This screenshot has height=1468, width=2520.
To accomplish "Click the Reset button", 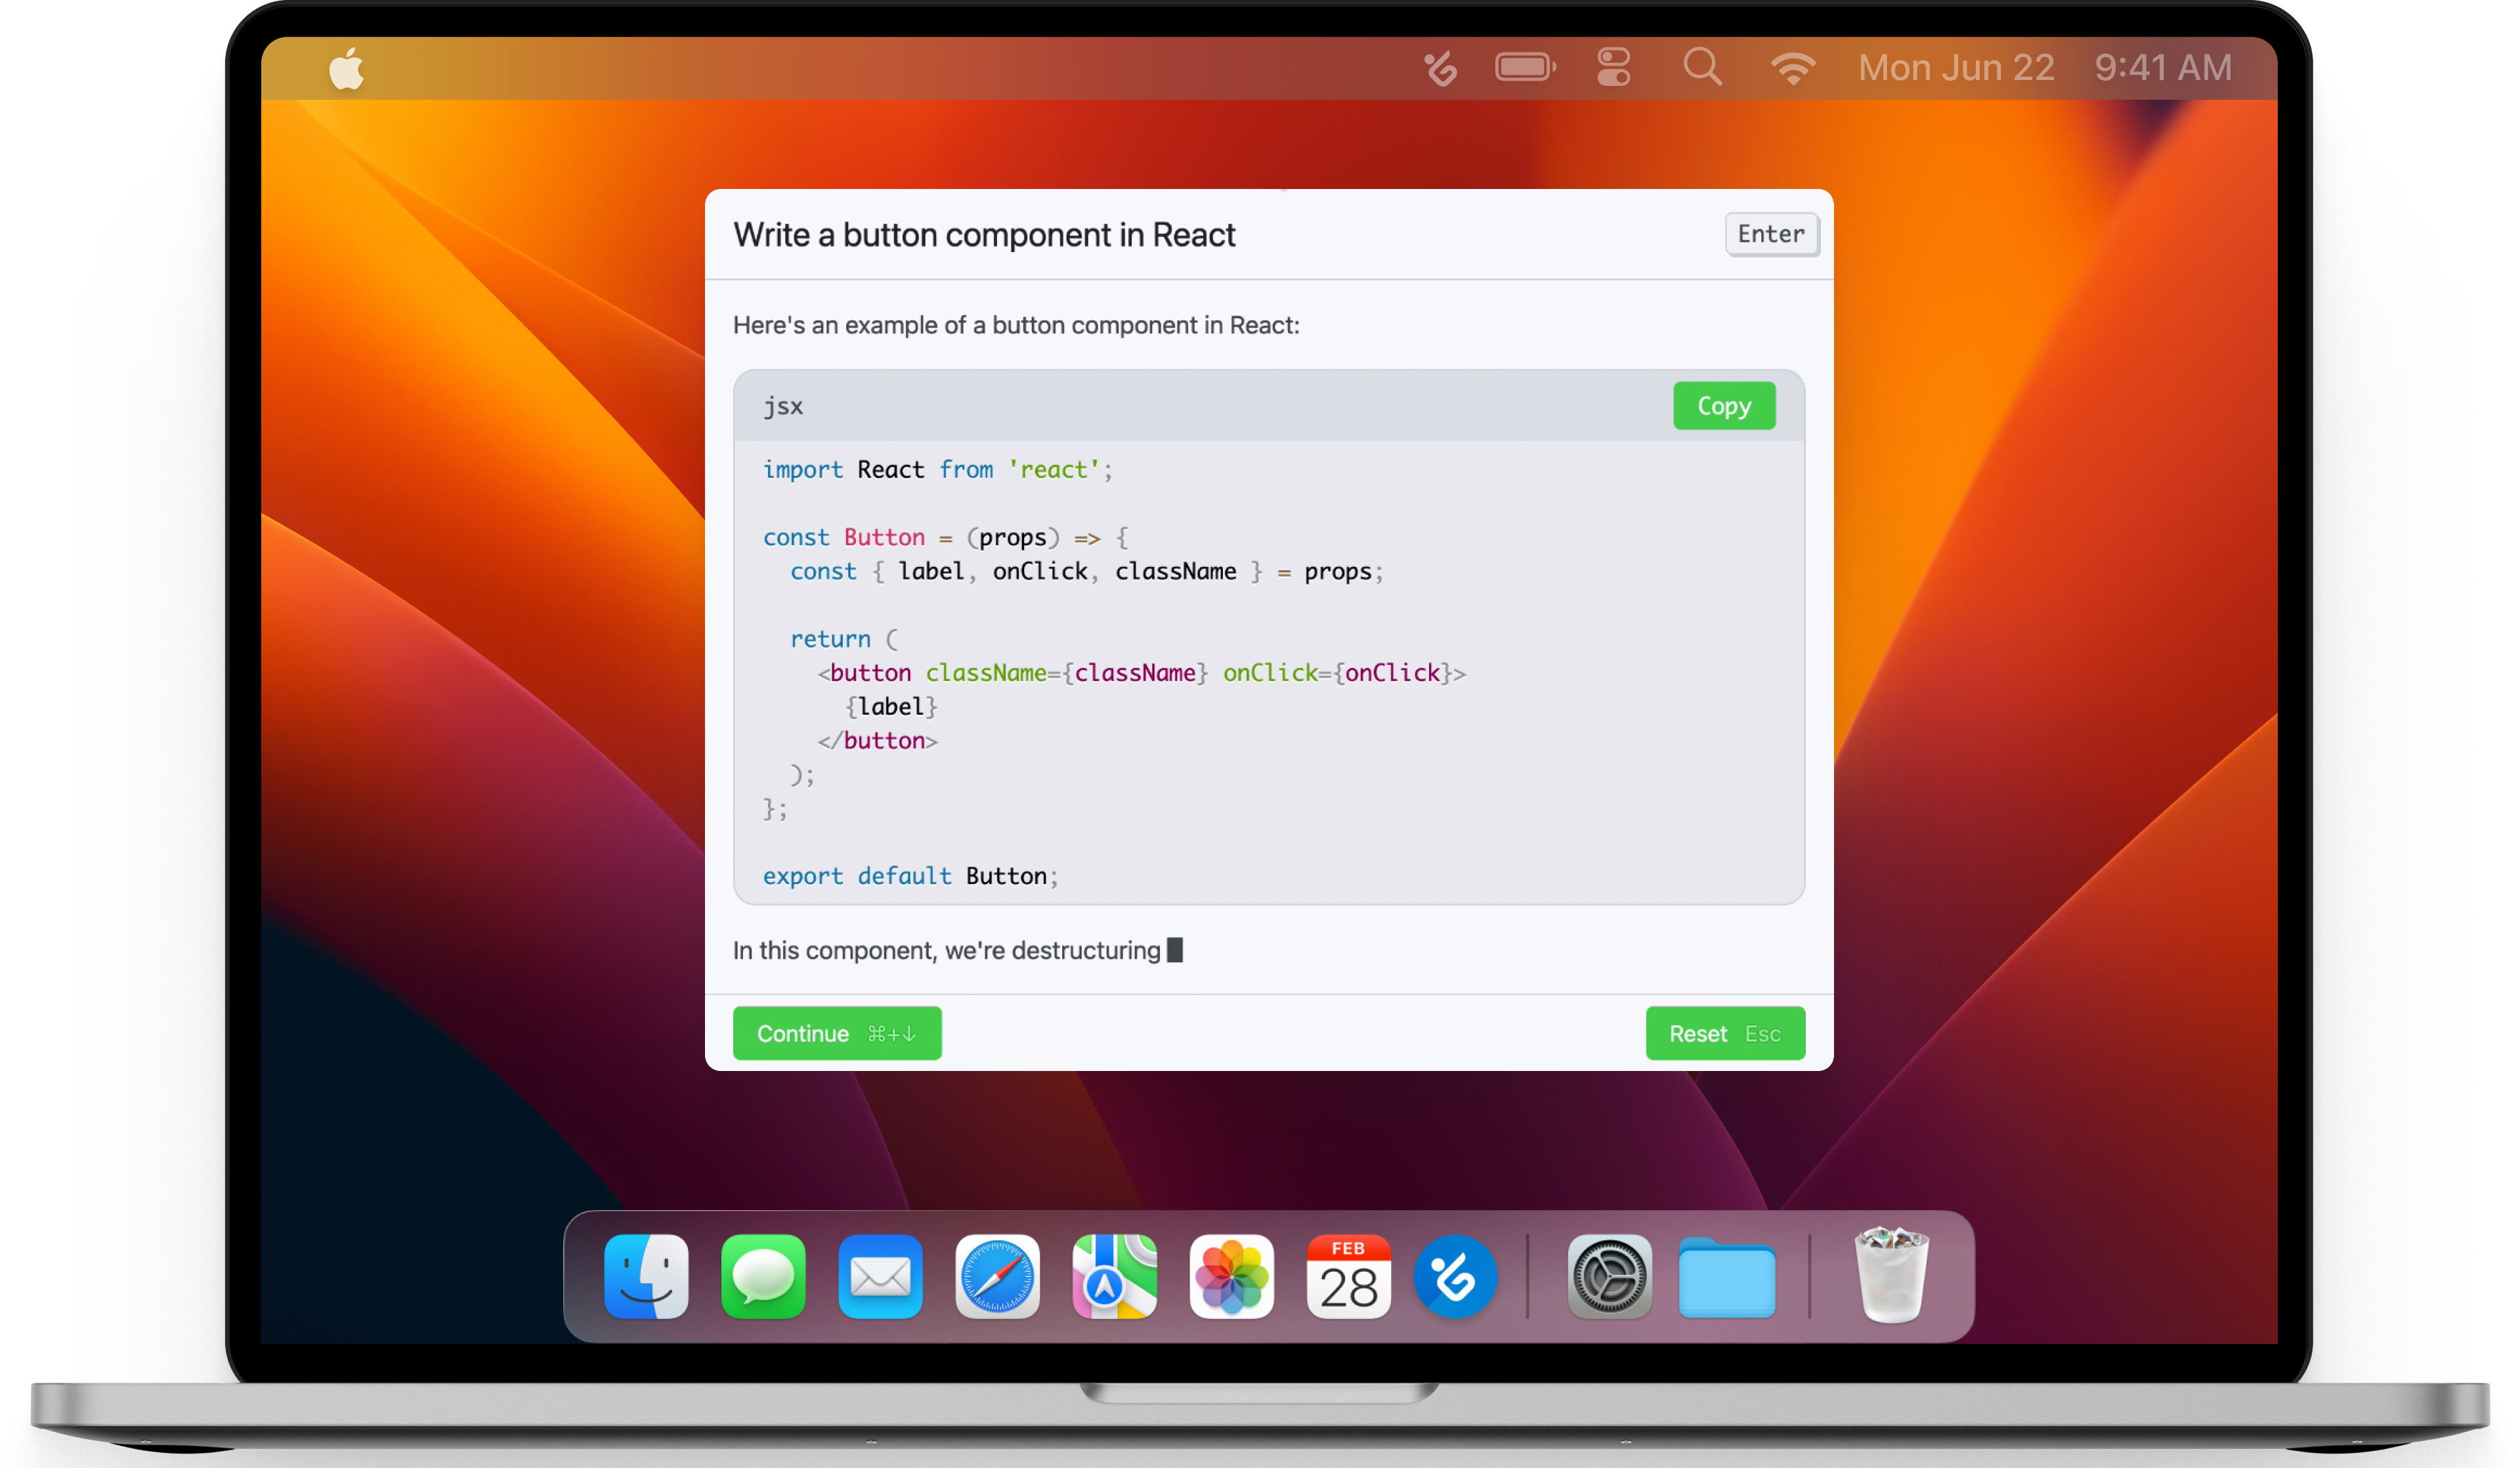I will click(x=1725, y=1033).
